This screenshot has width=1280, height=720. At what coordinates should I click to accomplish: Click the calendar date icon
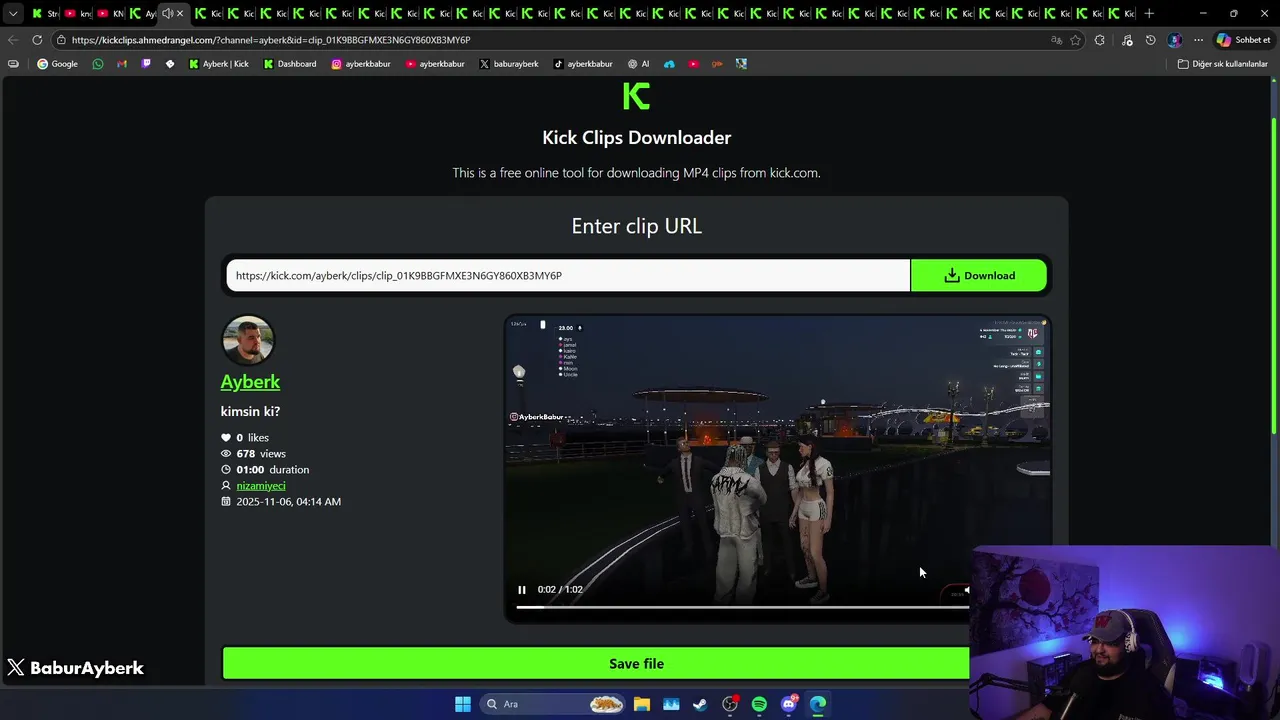coord(226,502)
